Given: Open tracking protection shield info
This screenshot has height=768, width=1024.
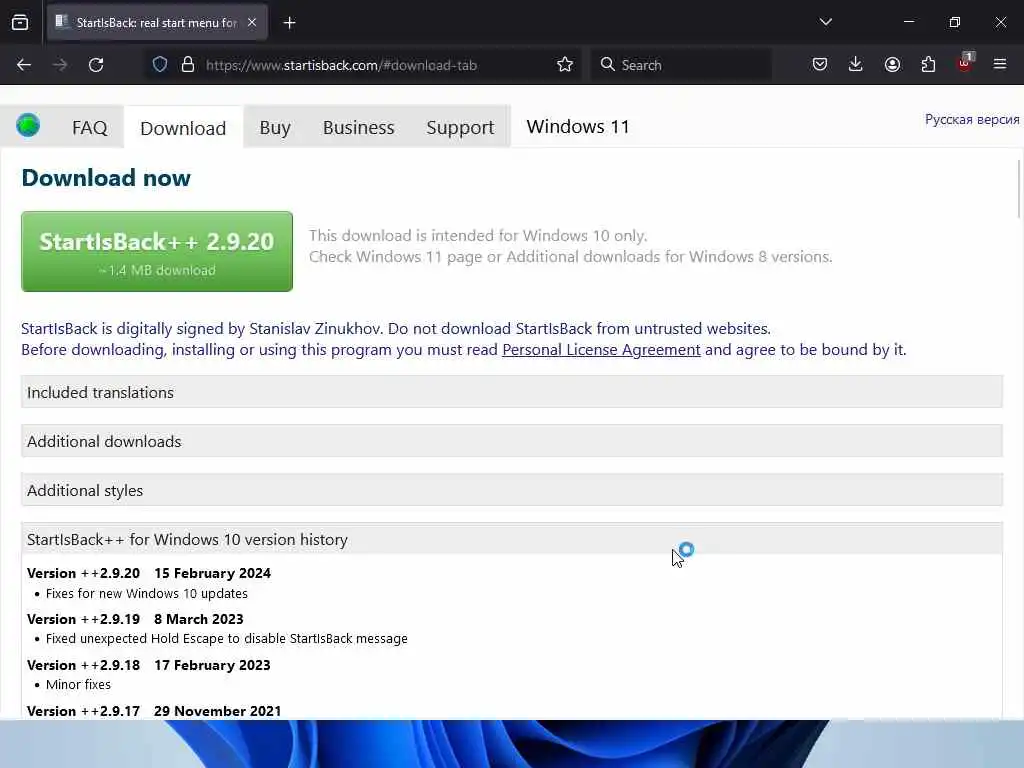Looking at the screenshot, I should (x=160, y=65).
